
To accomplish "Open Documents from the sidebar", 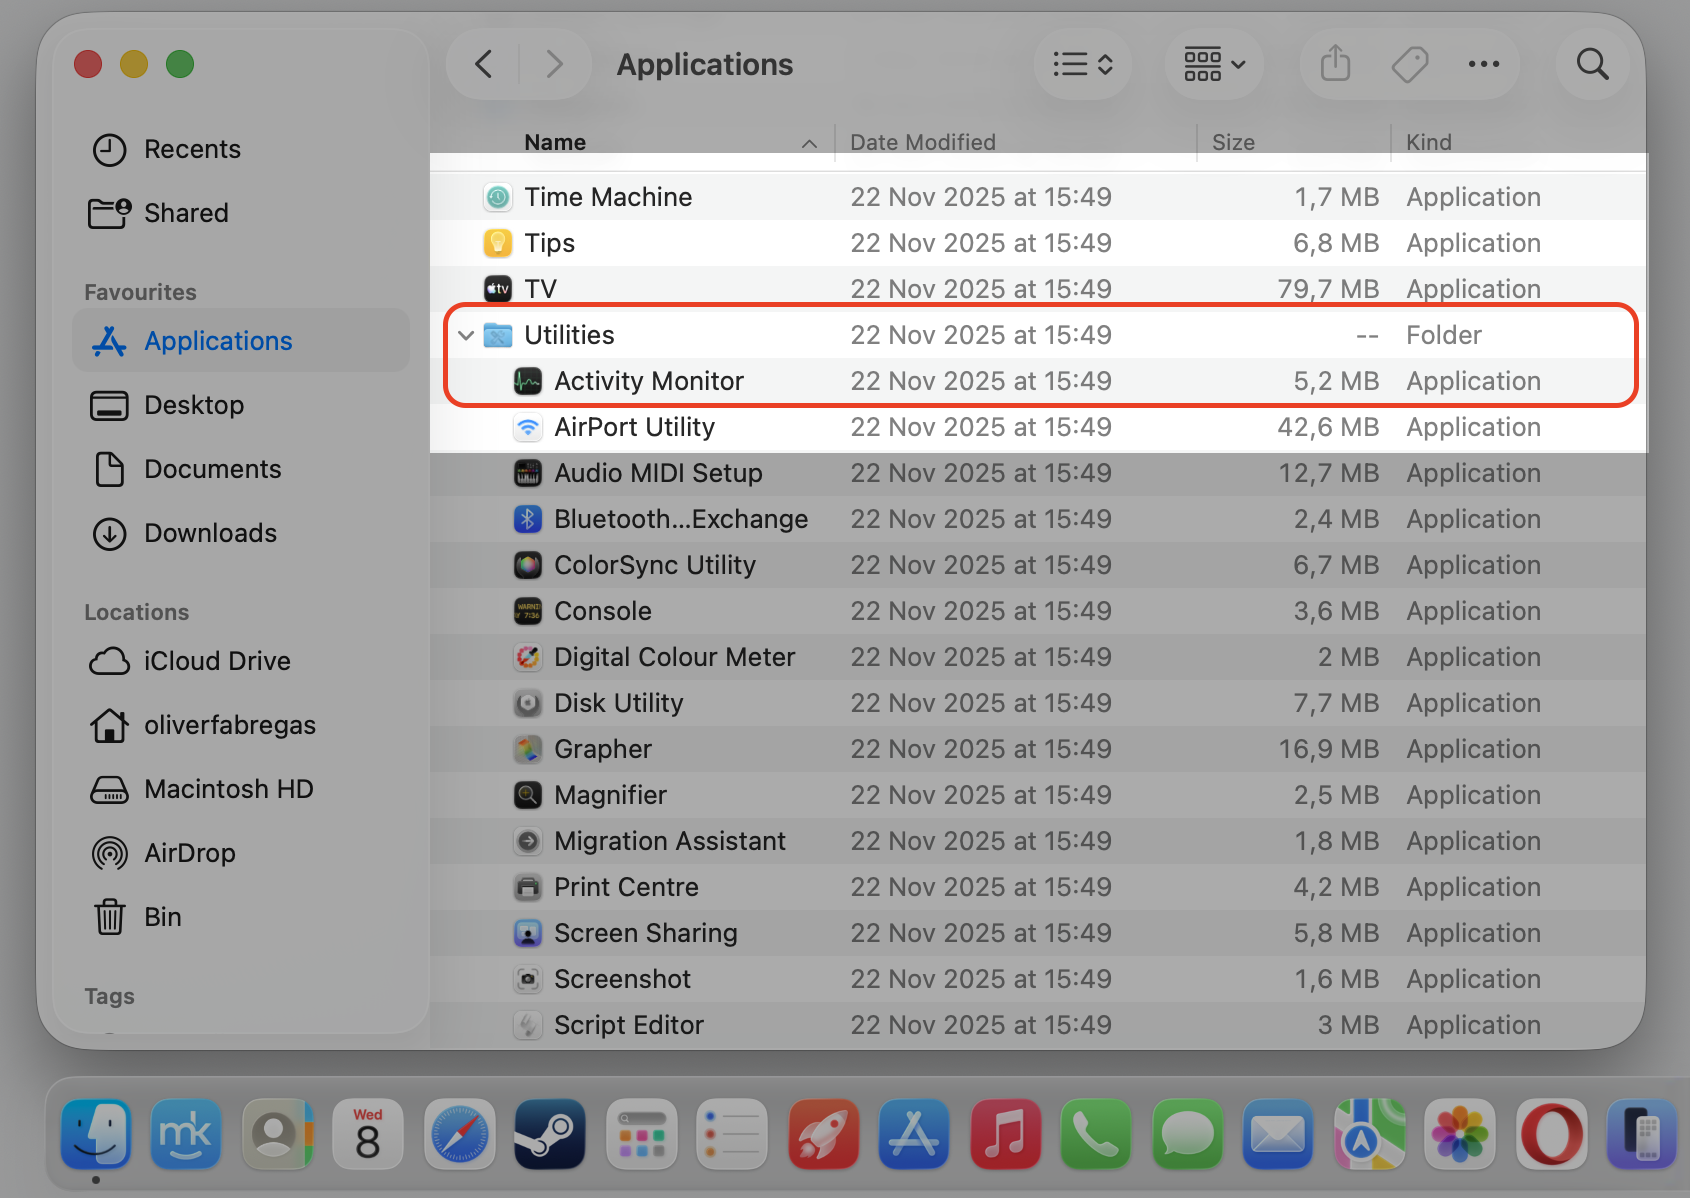I will click(x=240, y=469).
